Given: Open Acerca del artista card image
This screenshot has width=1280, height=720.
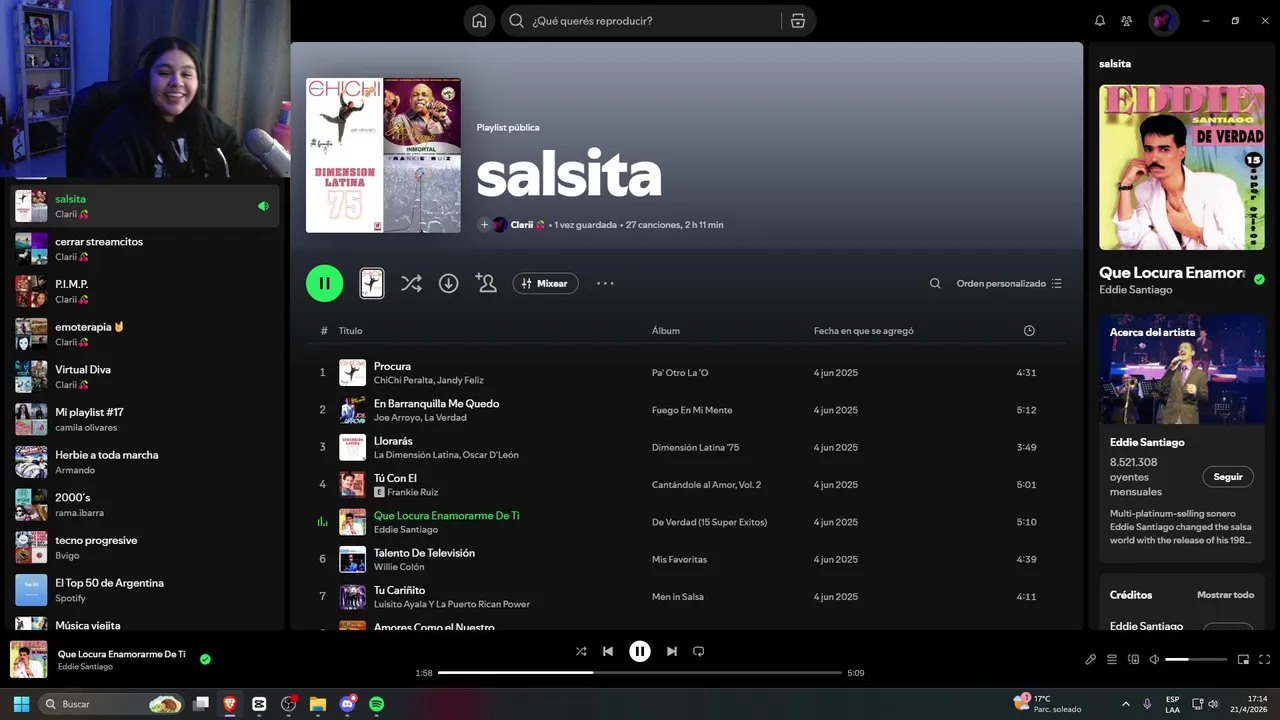Looking at the screenshot, I should (1181, 369).
